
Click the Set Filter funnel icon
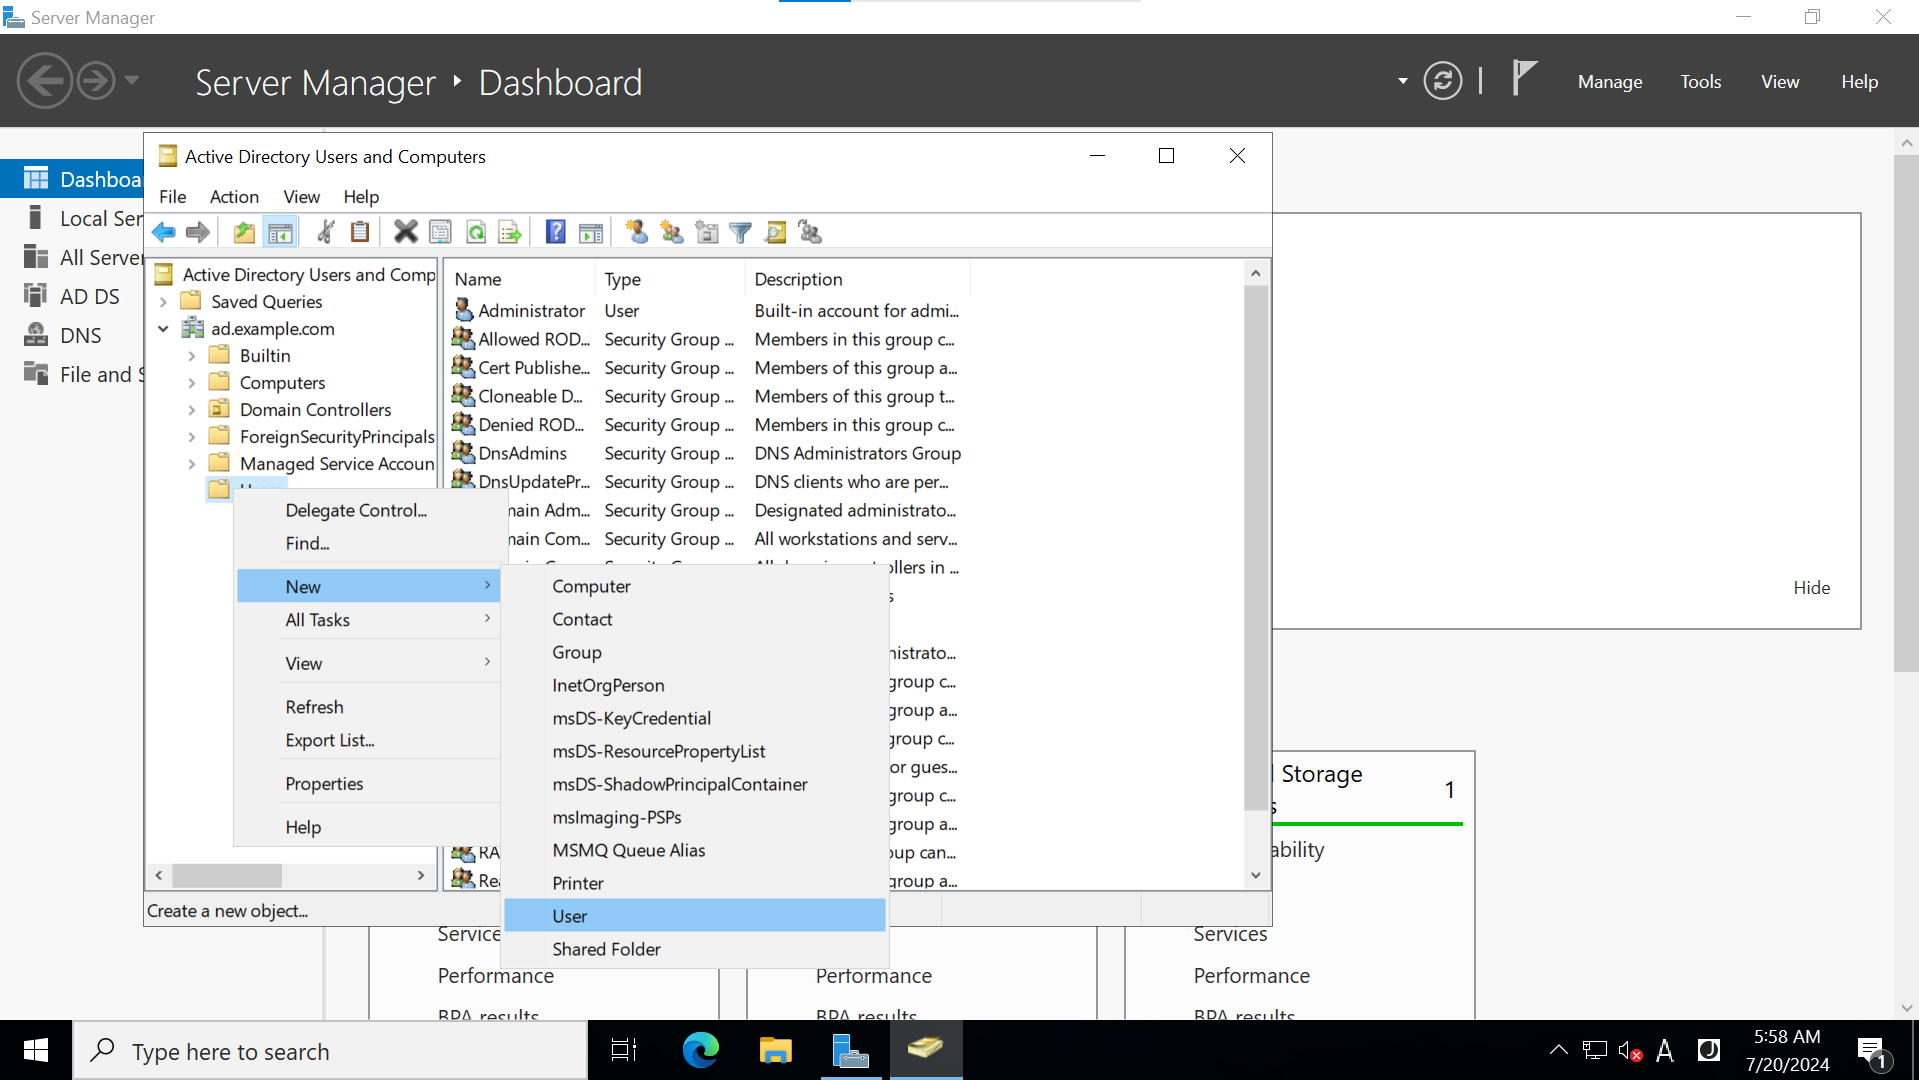pos(740,231)
